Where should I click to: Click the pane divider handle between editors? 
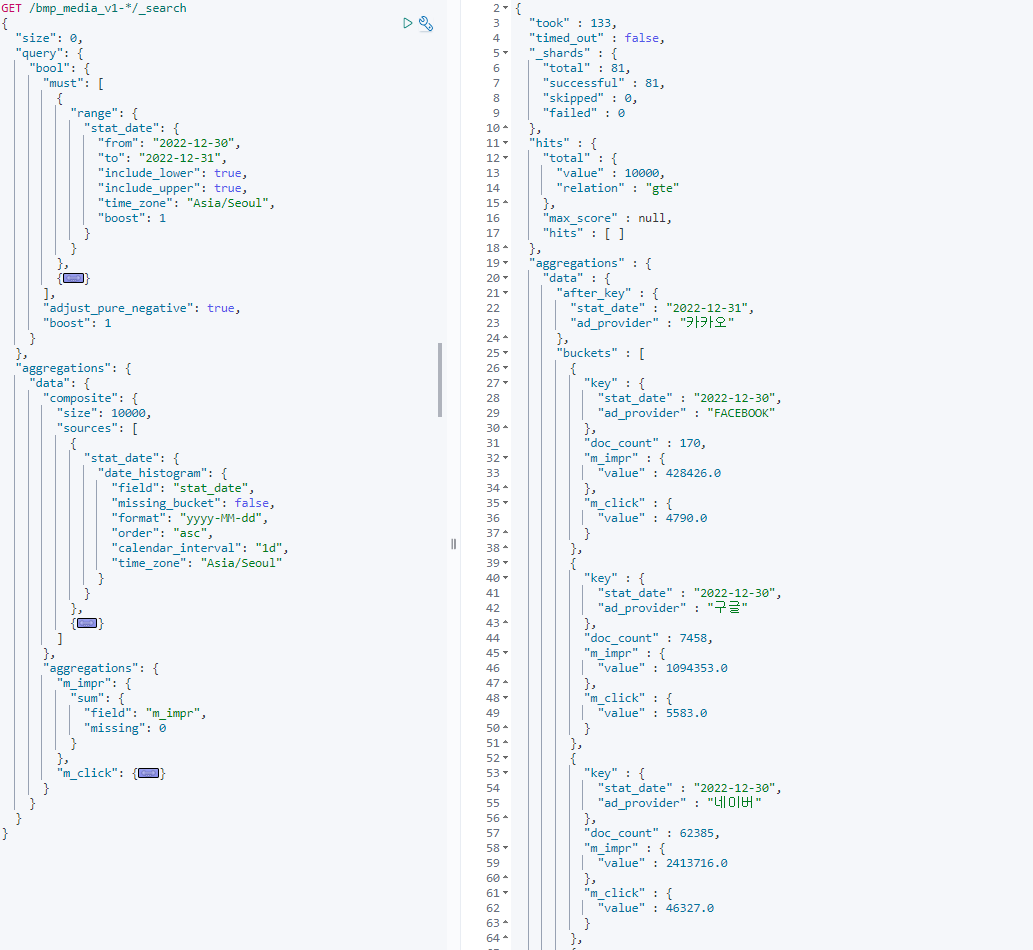(453, 544)
